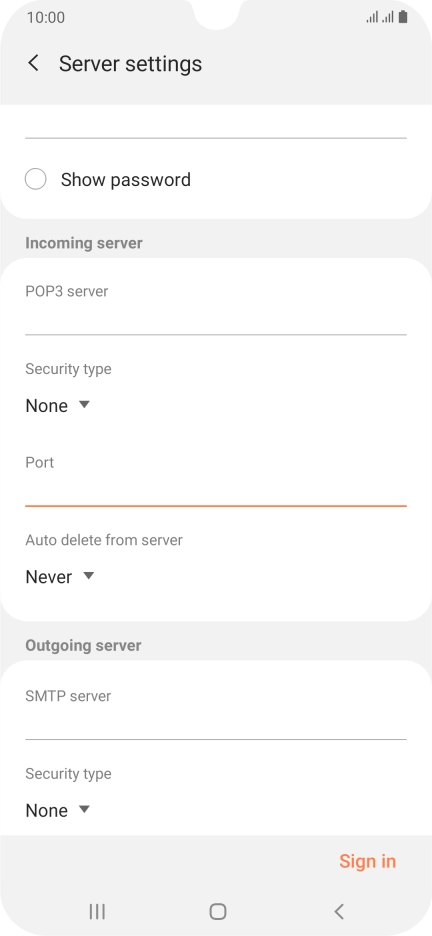
Task: Tap the Sign in button
Action: pyautogui.click(x=368, y=861)
